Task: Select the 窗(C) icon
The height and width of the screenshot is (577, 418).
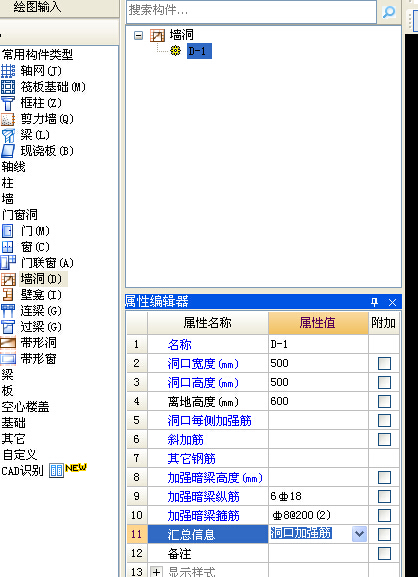Action: click(8, 247)
